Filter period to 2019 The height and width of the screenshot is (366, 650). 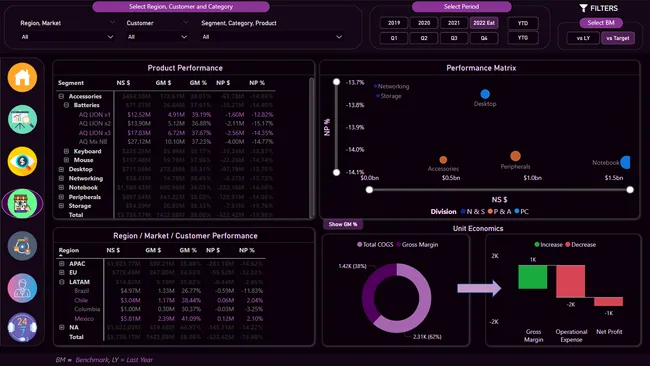[394, 23]
